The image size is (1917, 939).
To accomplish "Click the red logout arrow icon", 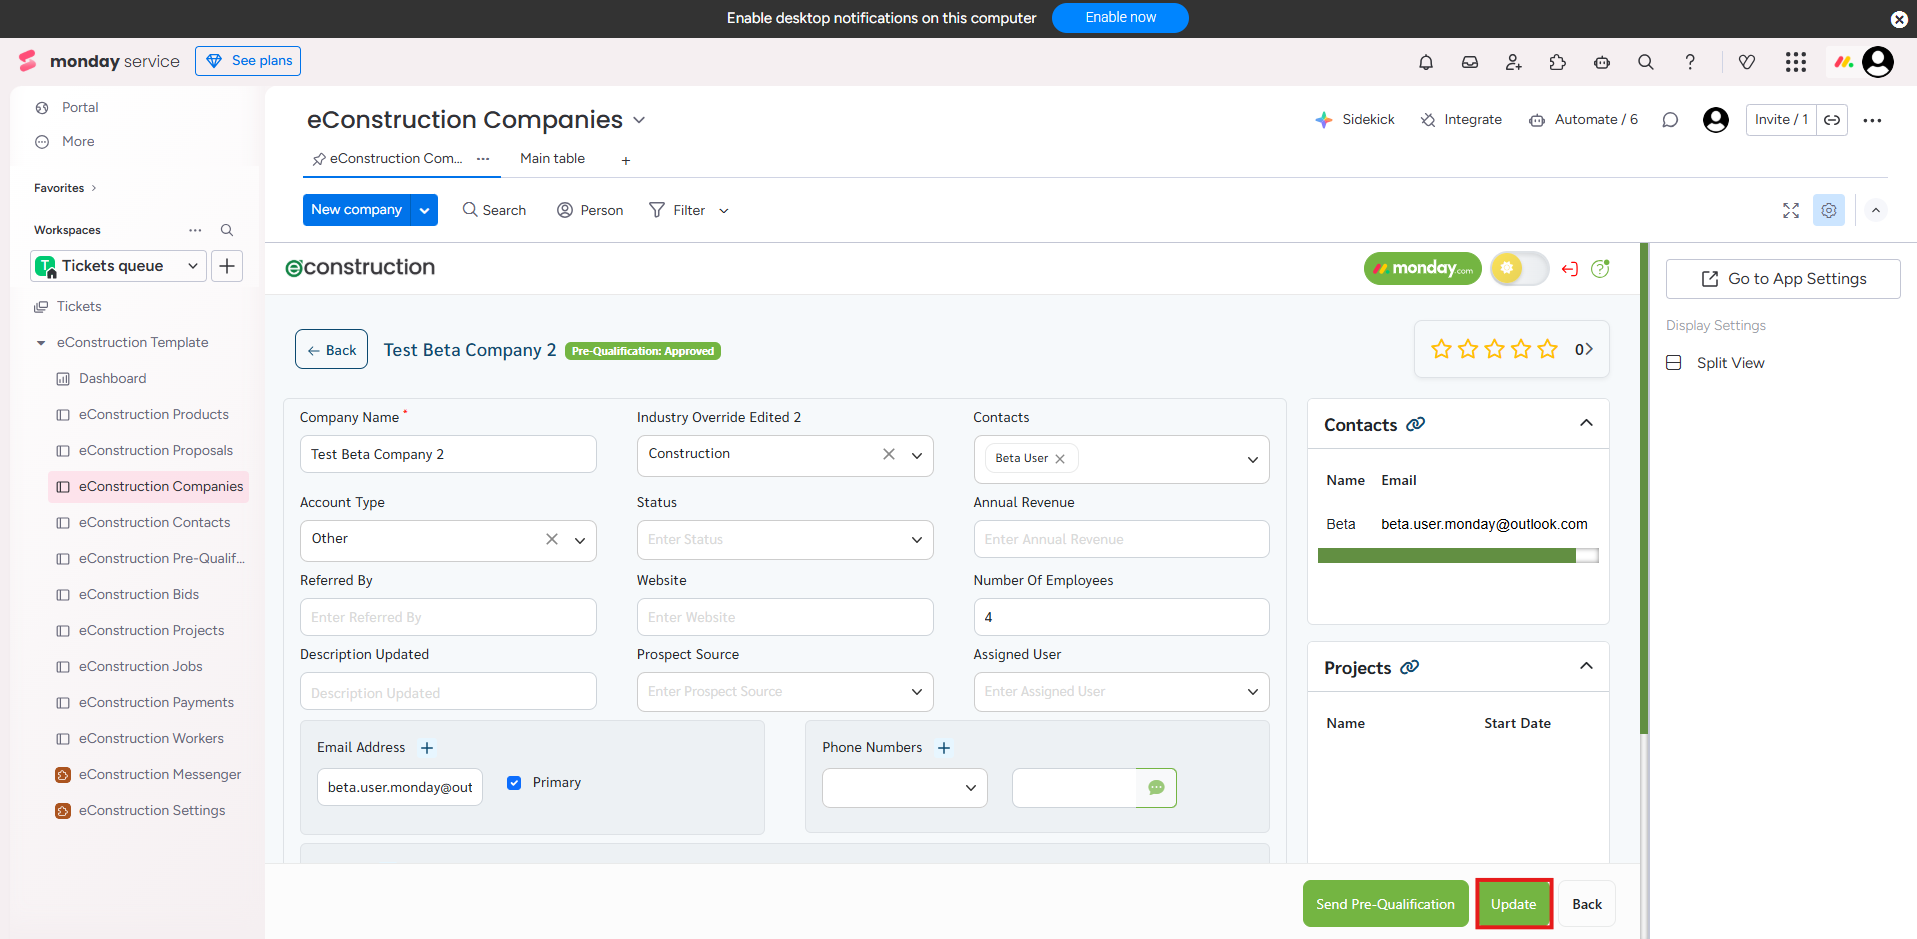I will click(1570, 269).
